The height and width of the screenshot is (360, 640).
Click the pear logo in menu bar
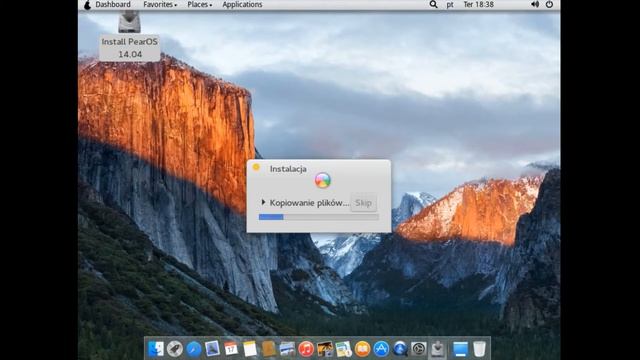coord(87,4)
